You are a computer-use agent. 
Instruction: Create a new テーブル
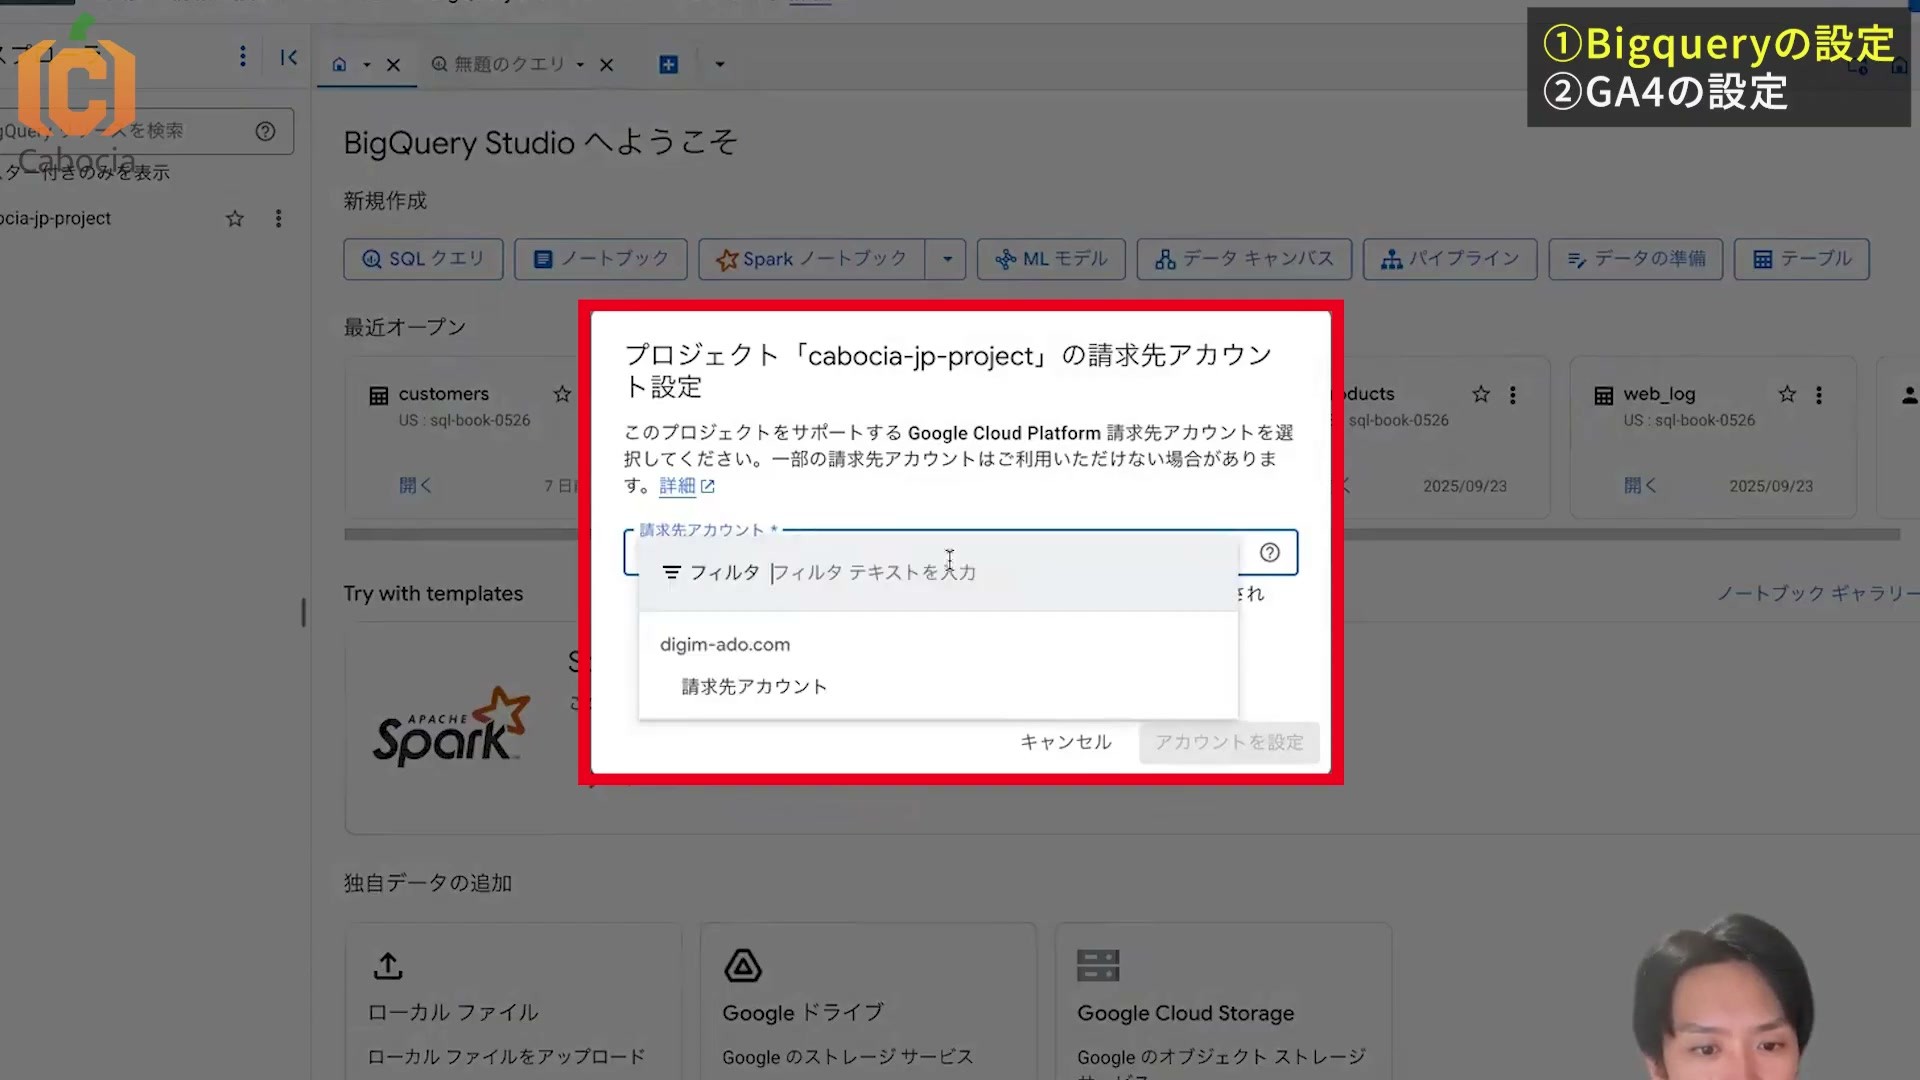pos(1801,259)
